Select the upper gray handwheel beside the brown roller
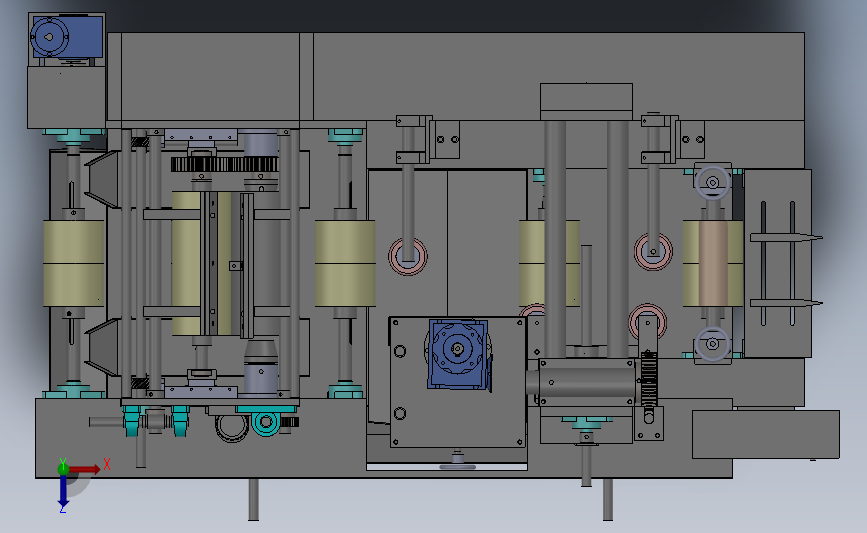This screenshot has height=533, width=867. tap(713, 182)
